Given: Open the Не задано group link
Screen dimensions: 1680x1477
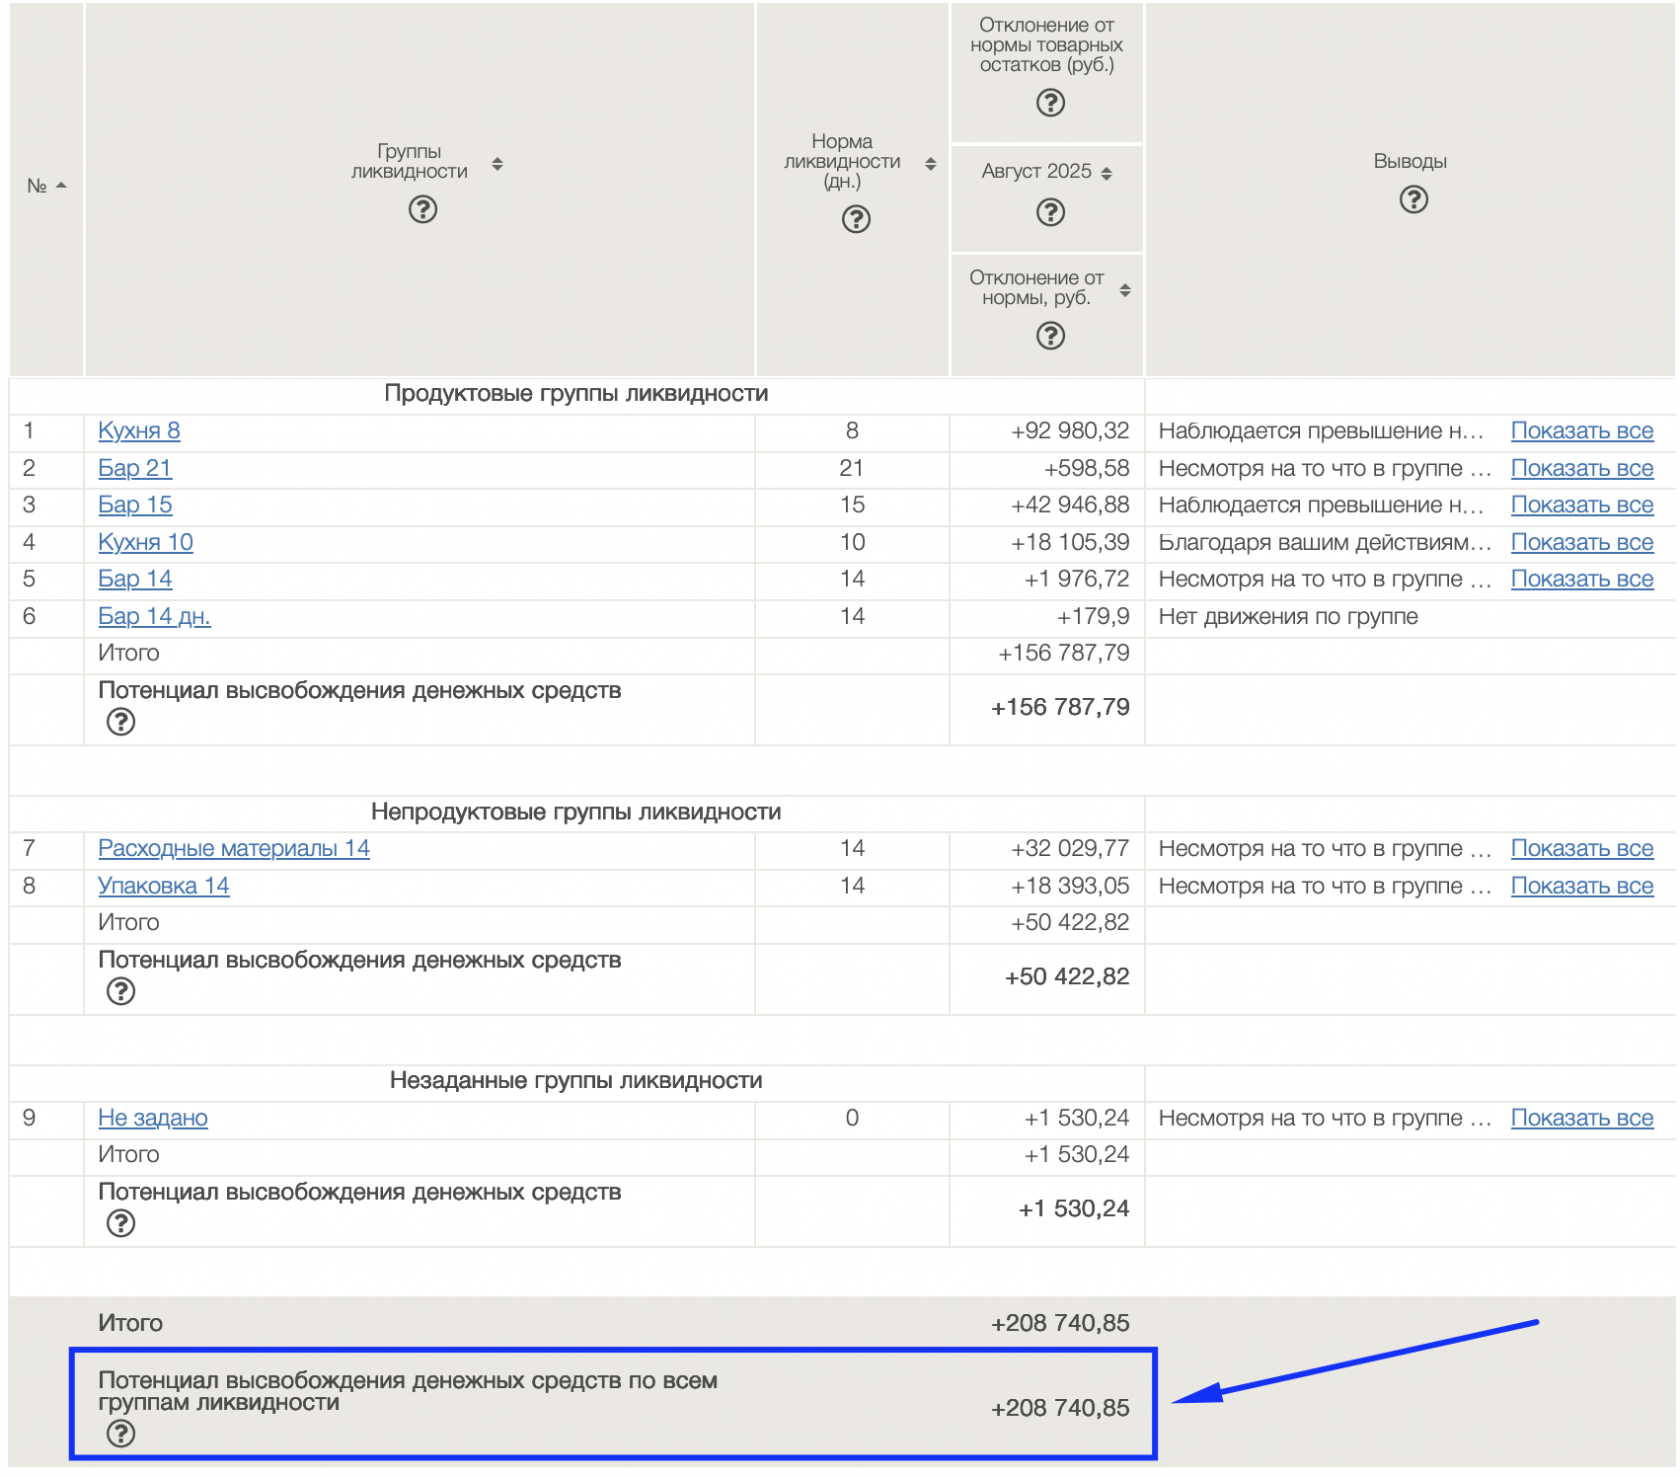Looking at the screenshot, I should click(153, 1118).
